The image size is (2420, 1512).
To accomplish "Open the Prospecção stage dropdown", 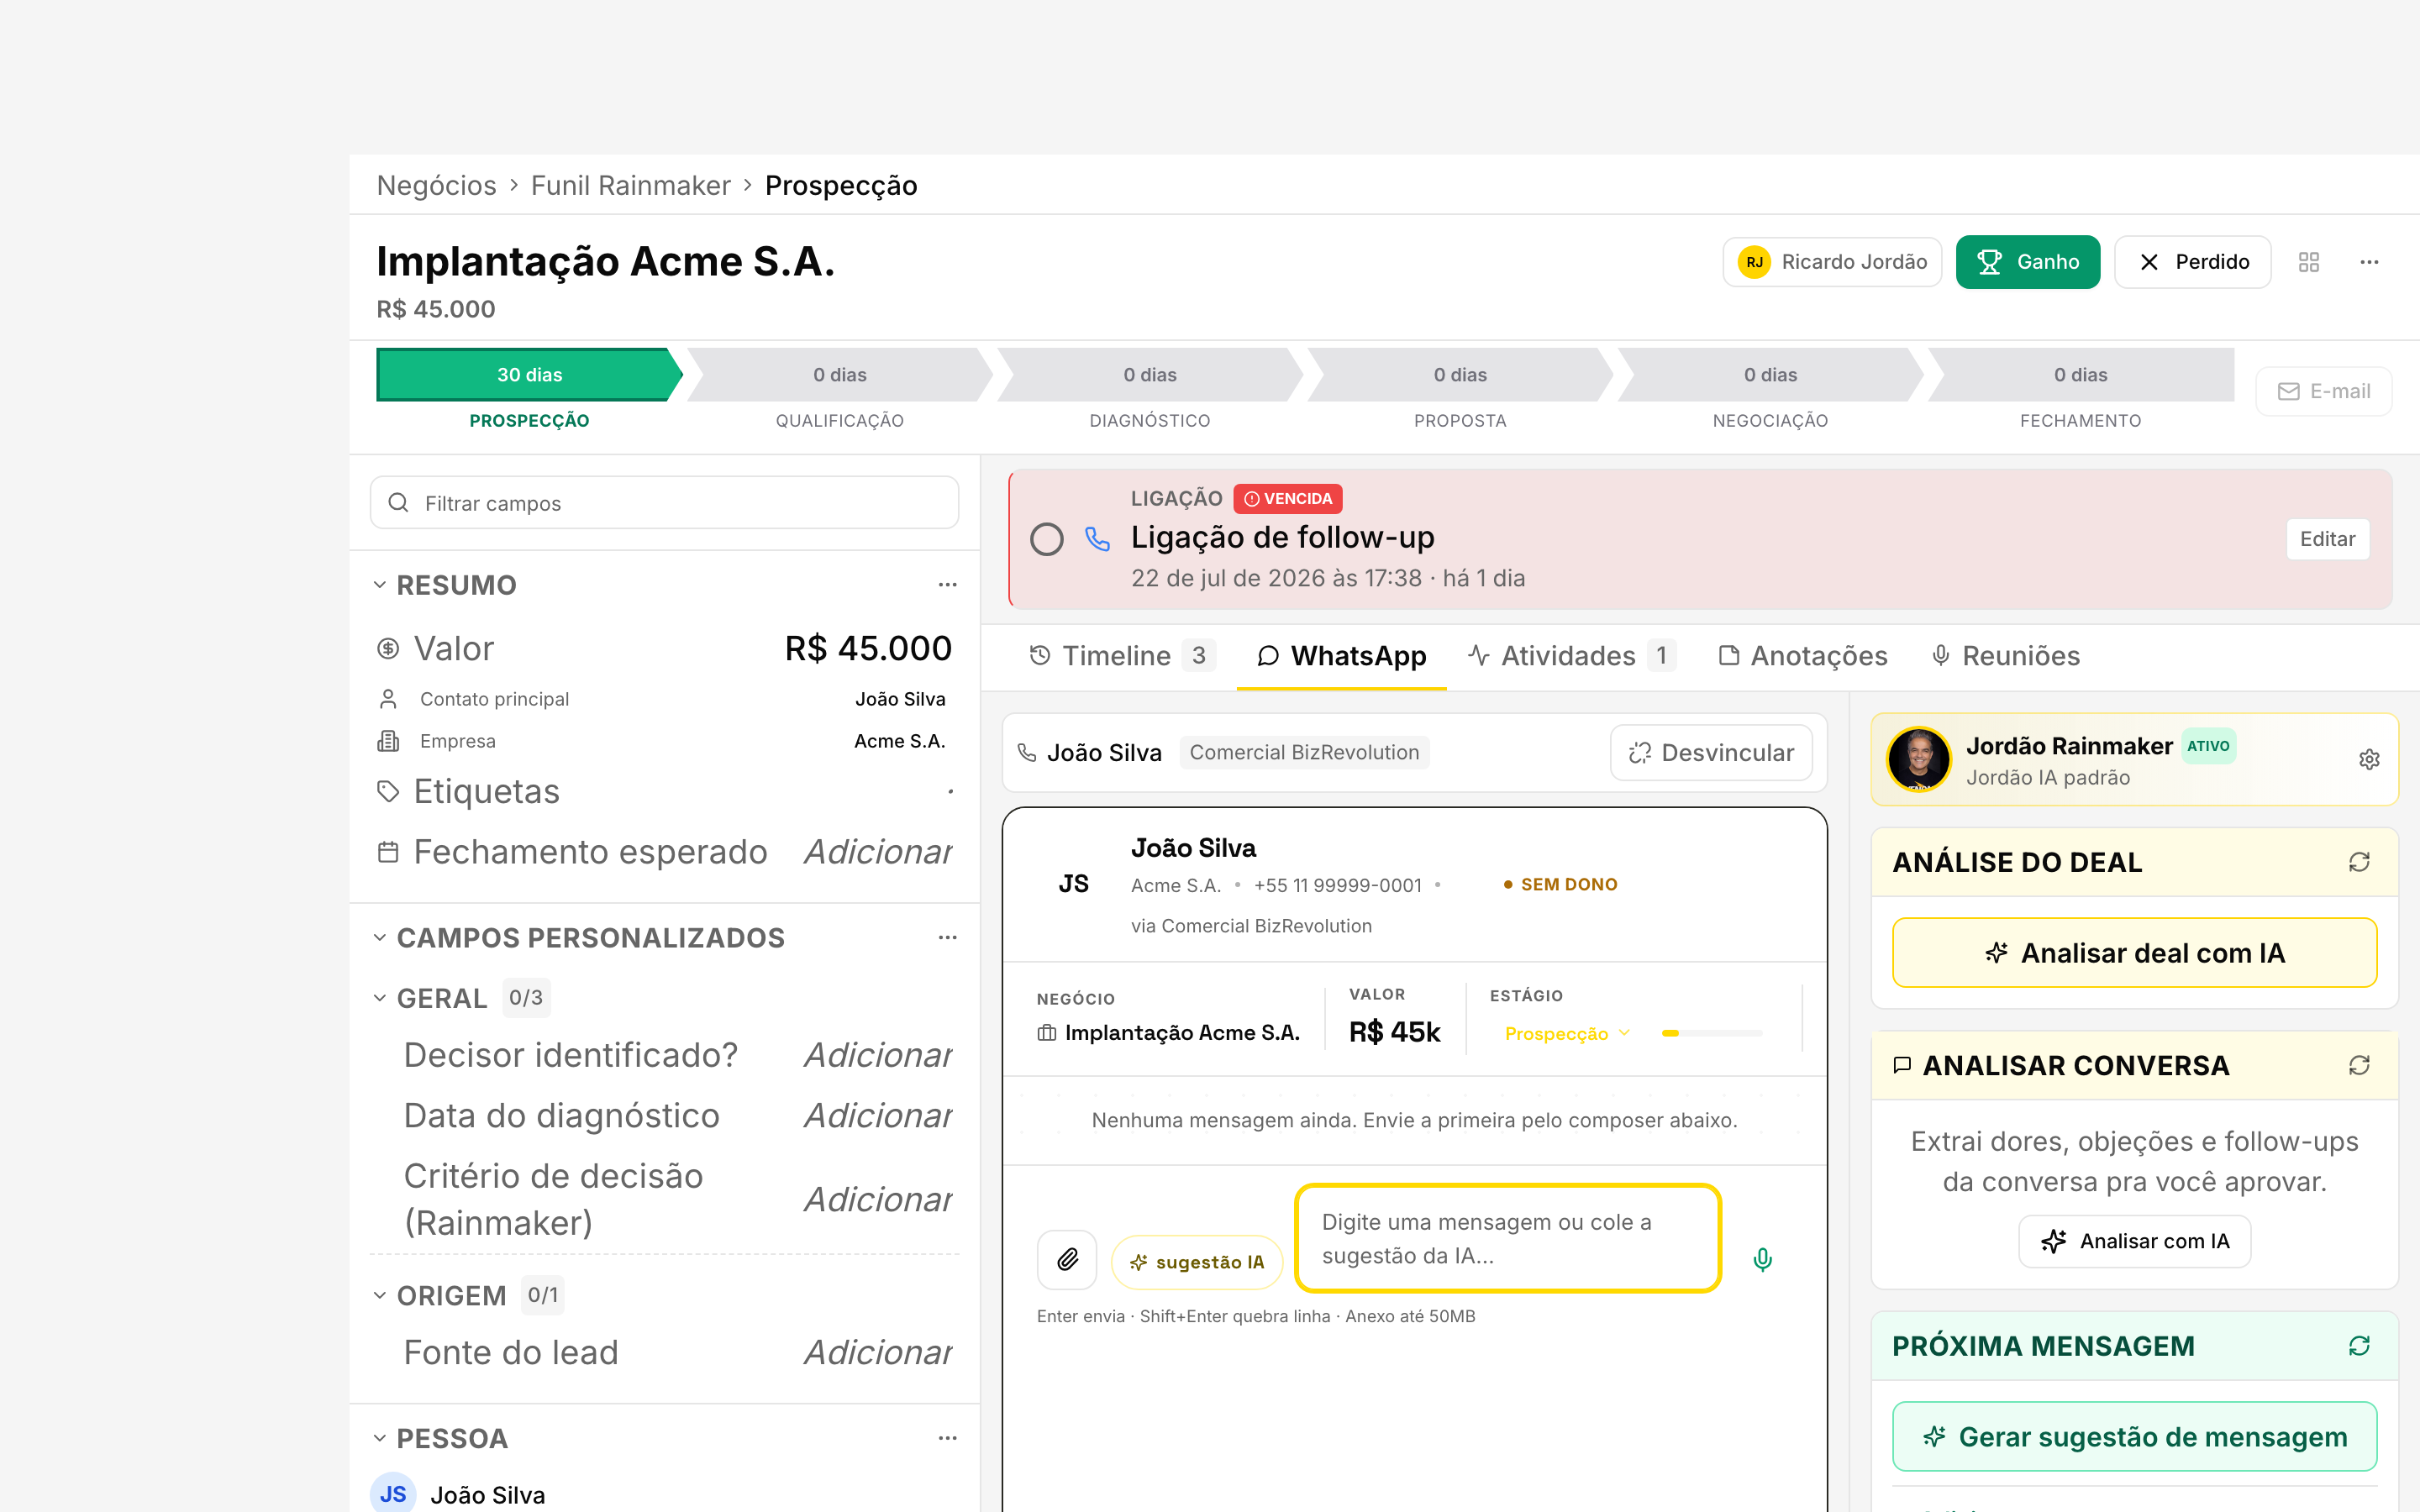I will tap(1567, 1033).
